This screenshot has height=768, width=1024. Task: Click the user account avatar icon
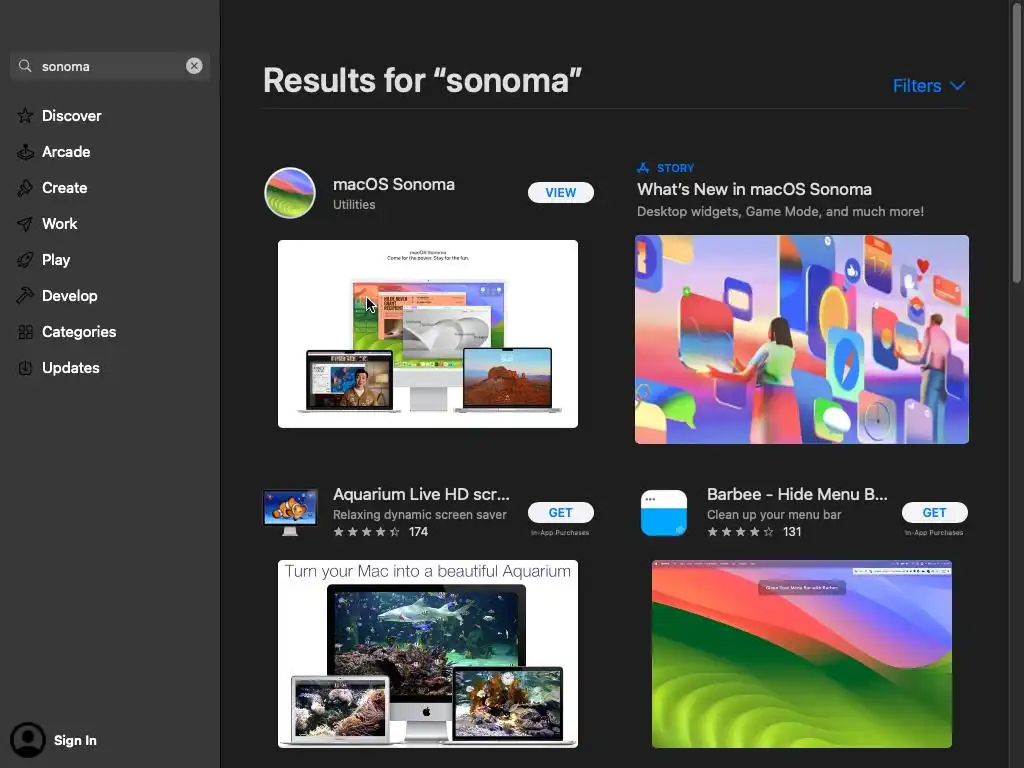(x=27, y=740)
